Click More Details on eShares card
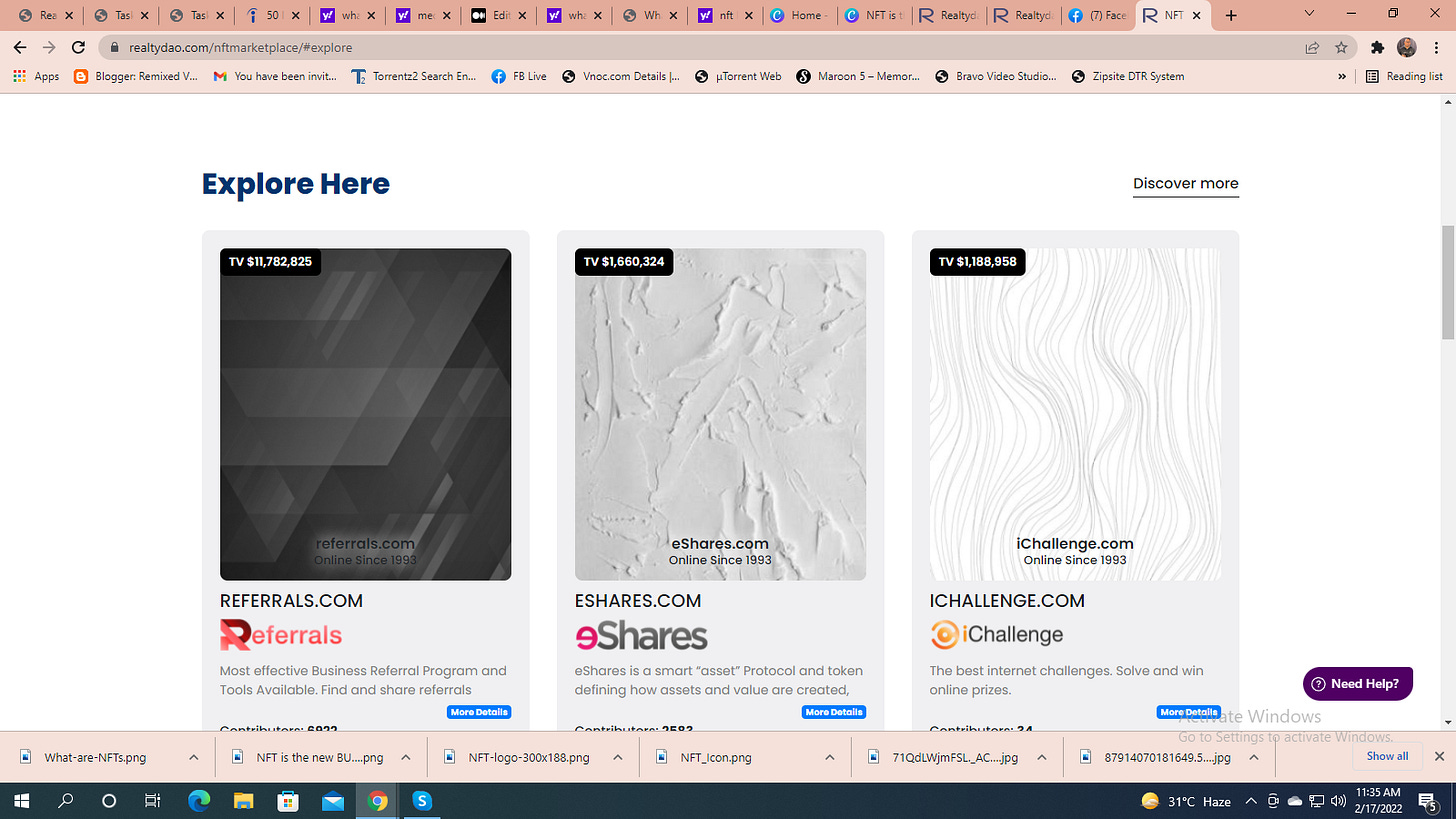 pyautogui.click(x=834, y=712)
